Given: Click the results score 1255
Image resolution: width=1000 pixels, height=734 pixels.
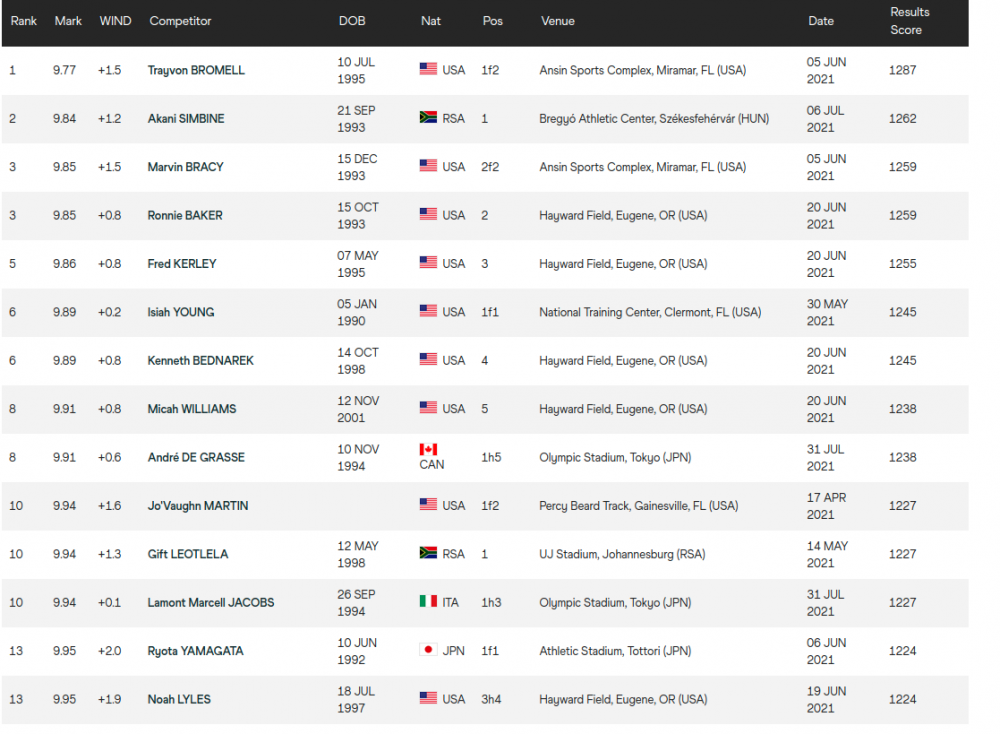Looking at the screenshot, I should coord(902,264).
